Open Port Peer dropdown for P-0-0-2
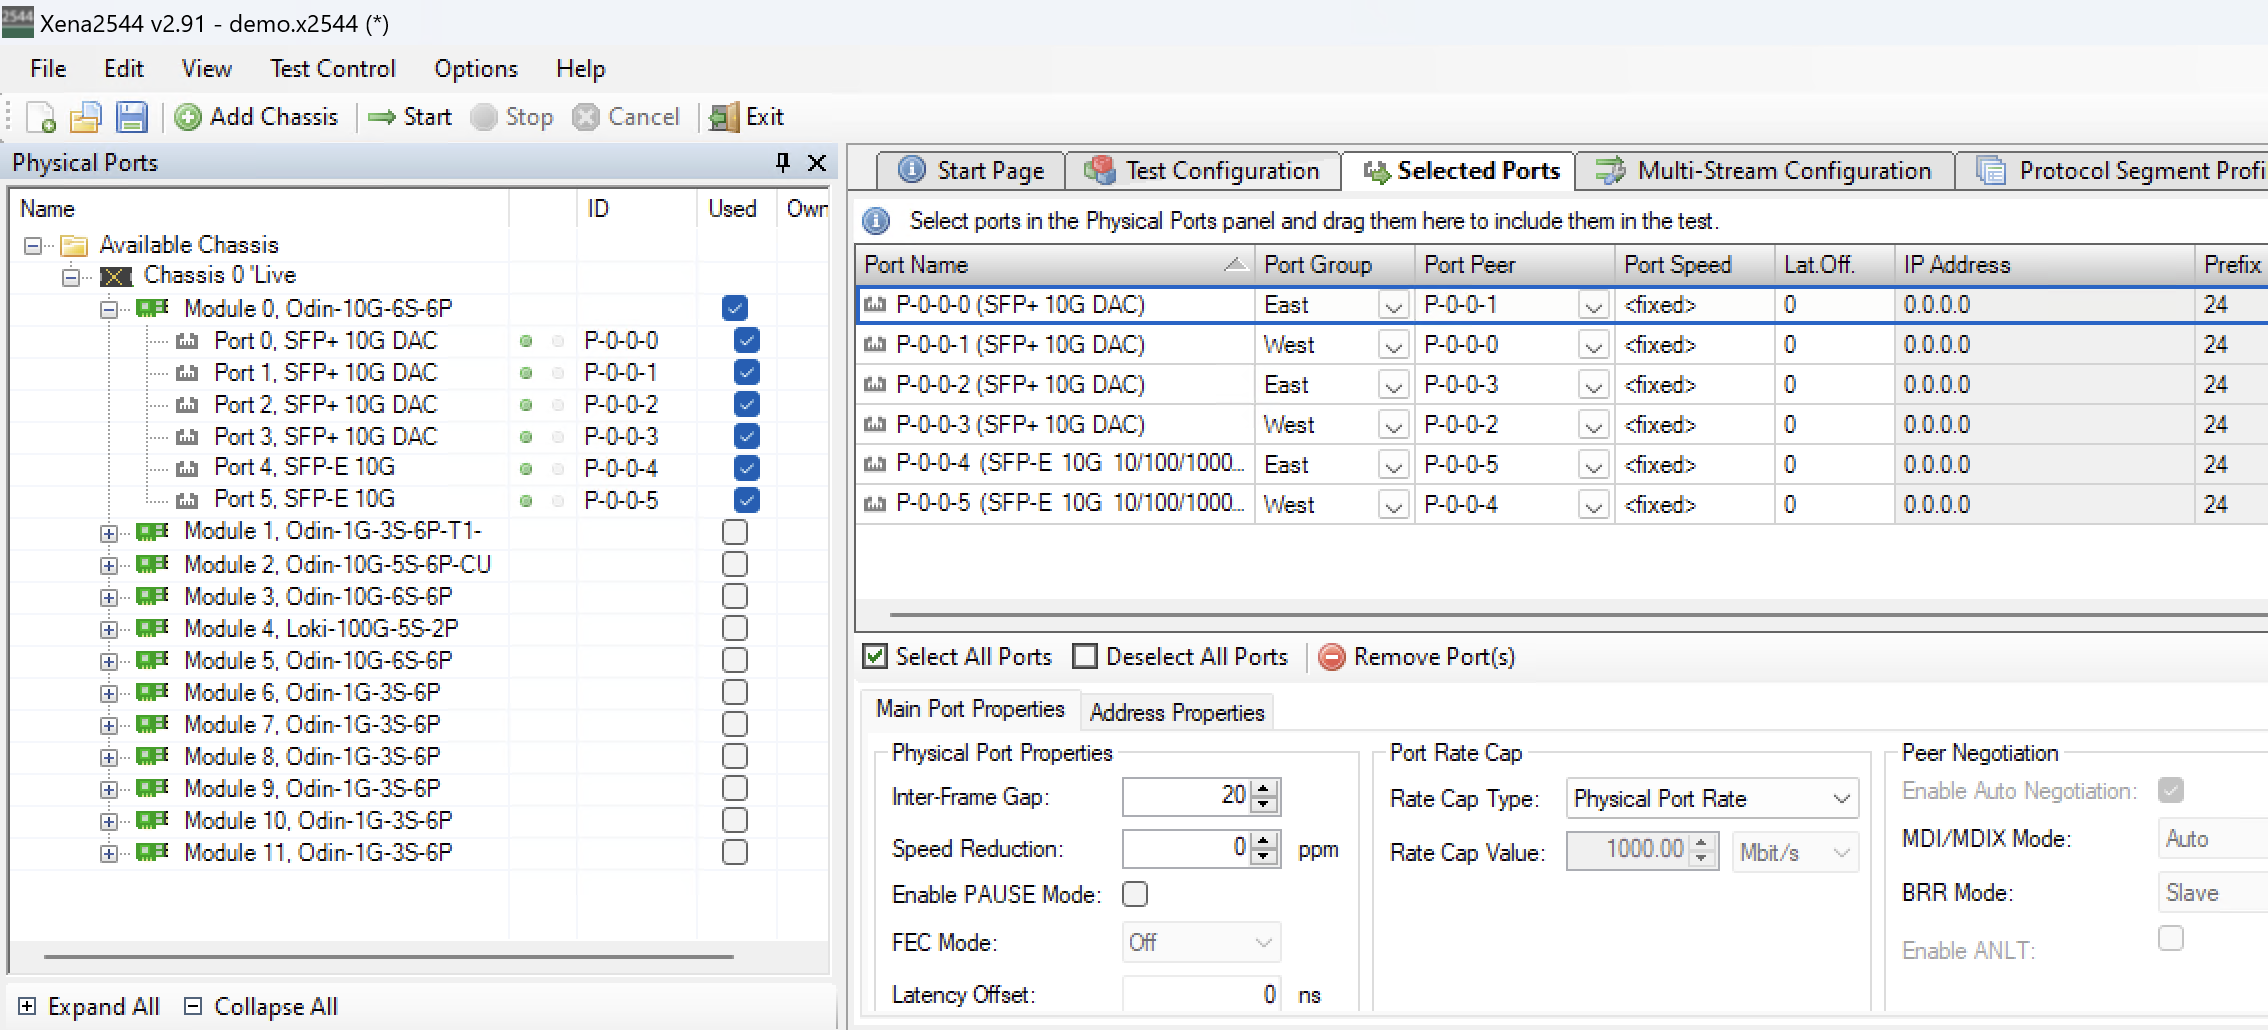 [1594, 385]
